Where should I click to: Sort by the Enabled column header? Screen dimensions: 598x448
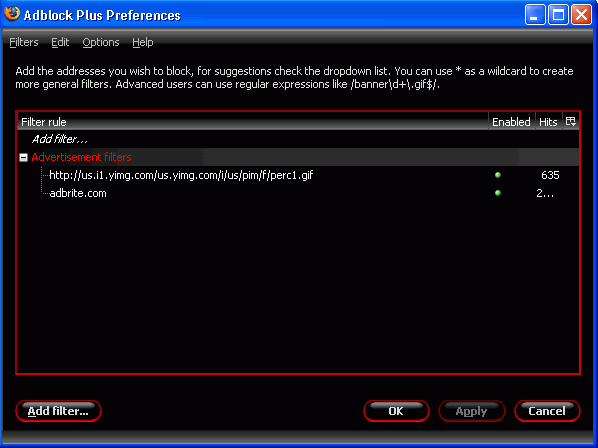click(x=511, y=122)
